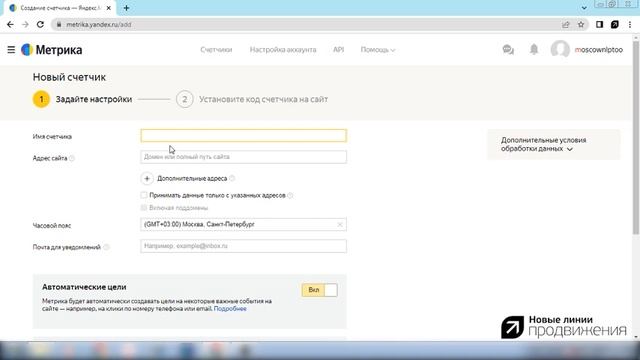Screen dimensions: 640x360
Task: Close the Создание счетчика tab
Action: point(109,8)
